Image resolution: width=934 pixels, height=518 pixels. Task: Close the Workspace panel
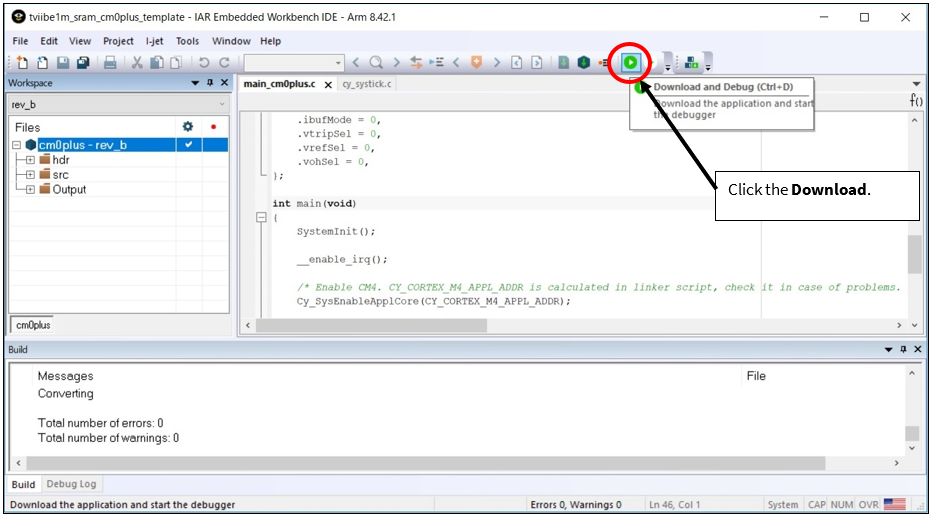click(224, 83)
